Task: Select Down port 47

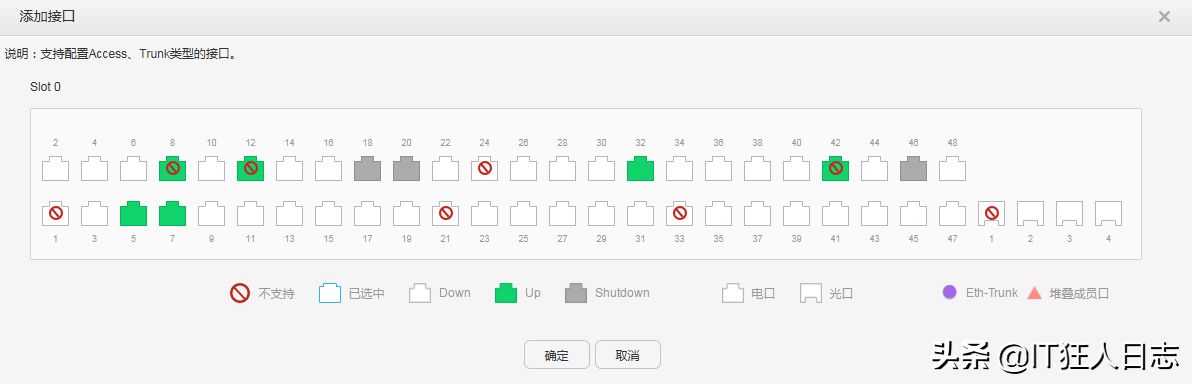Action: point(953,214)
